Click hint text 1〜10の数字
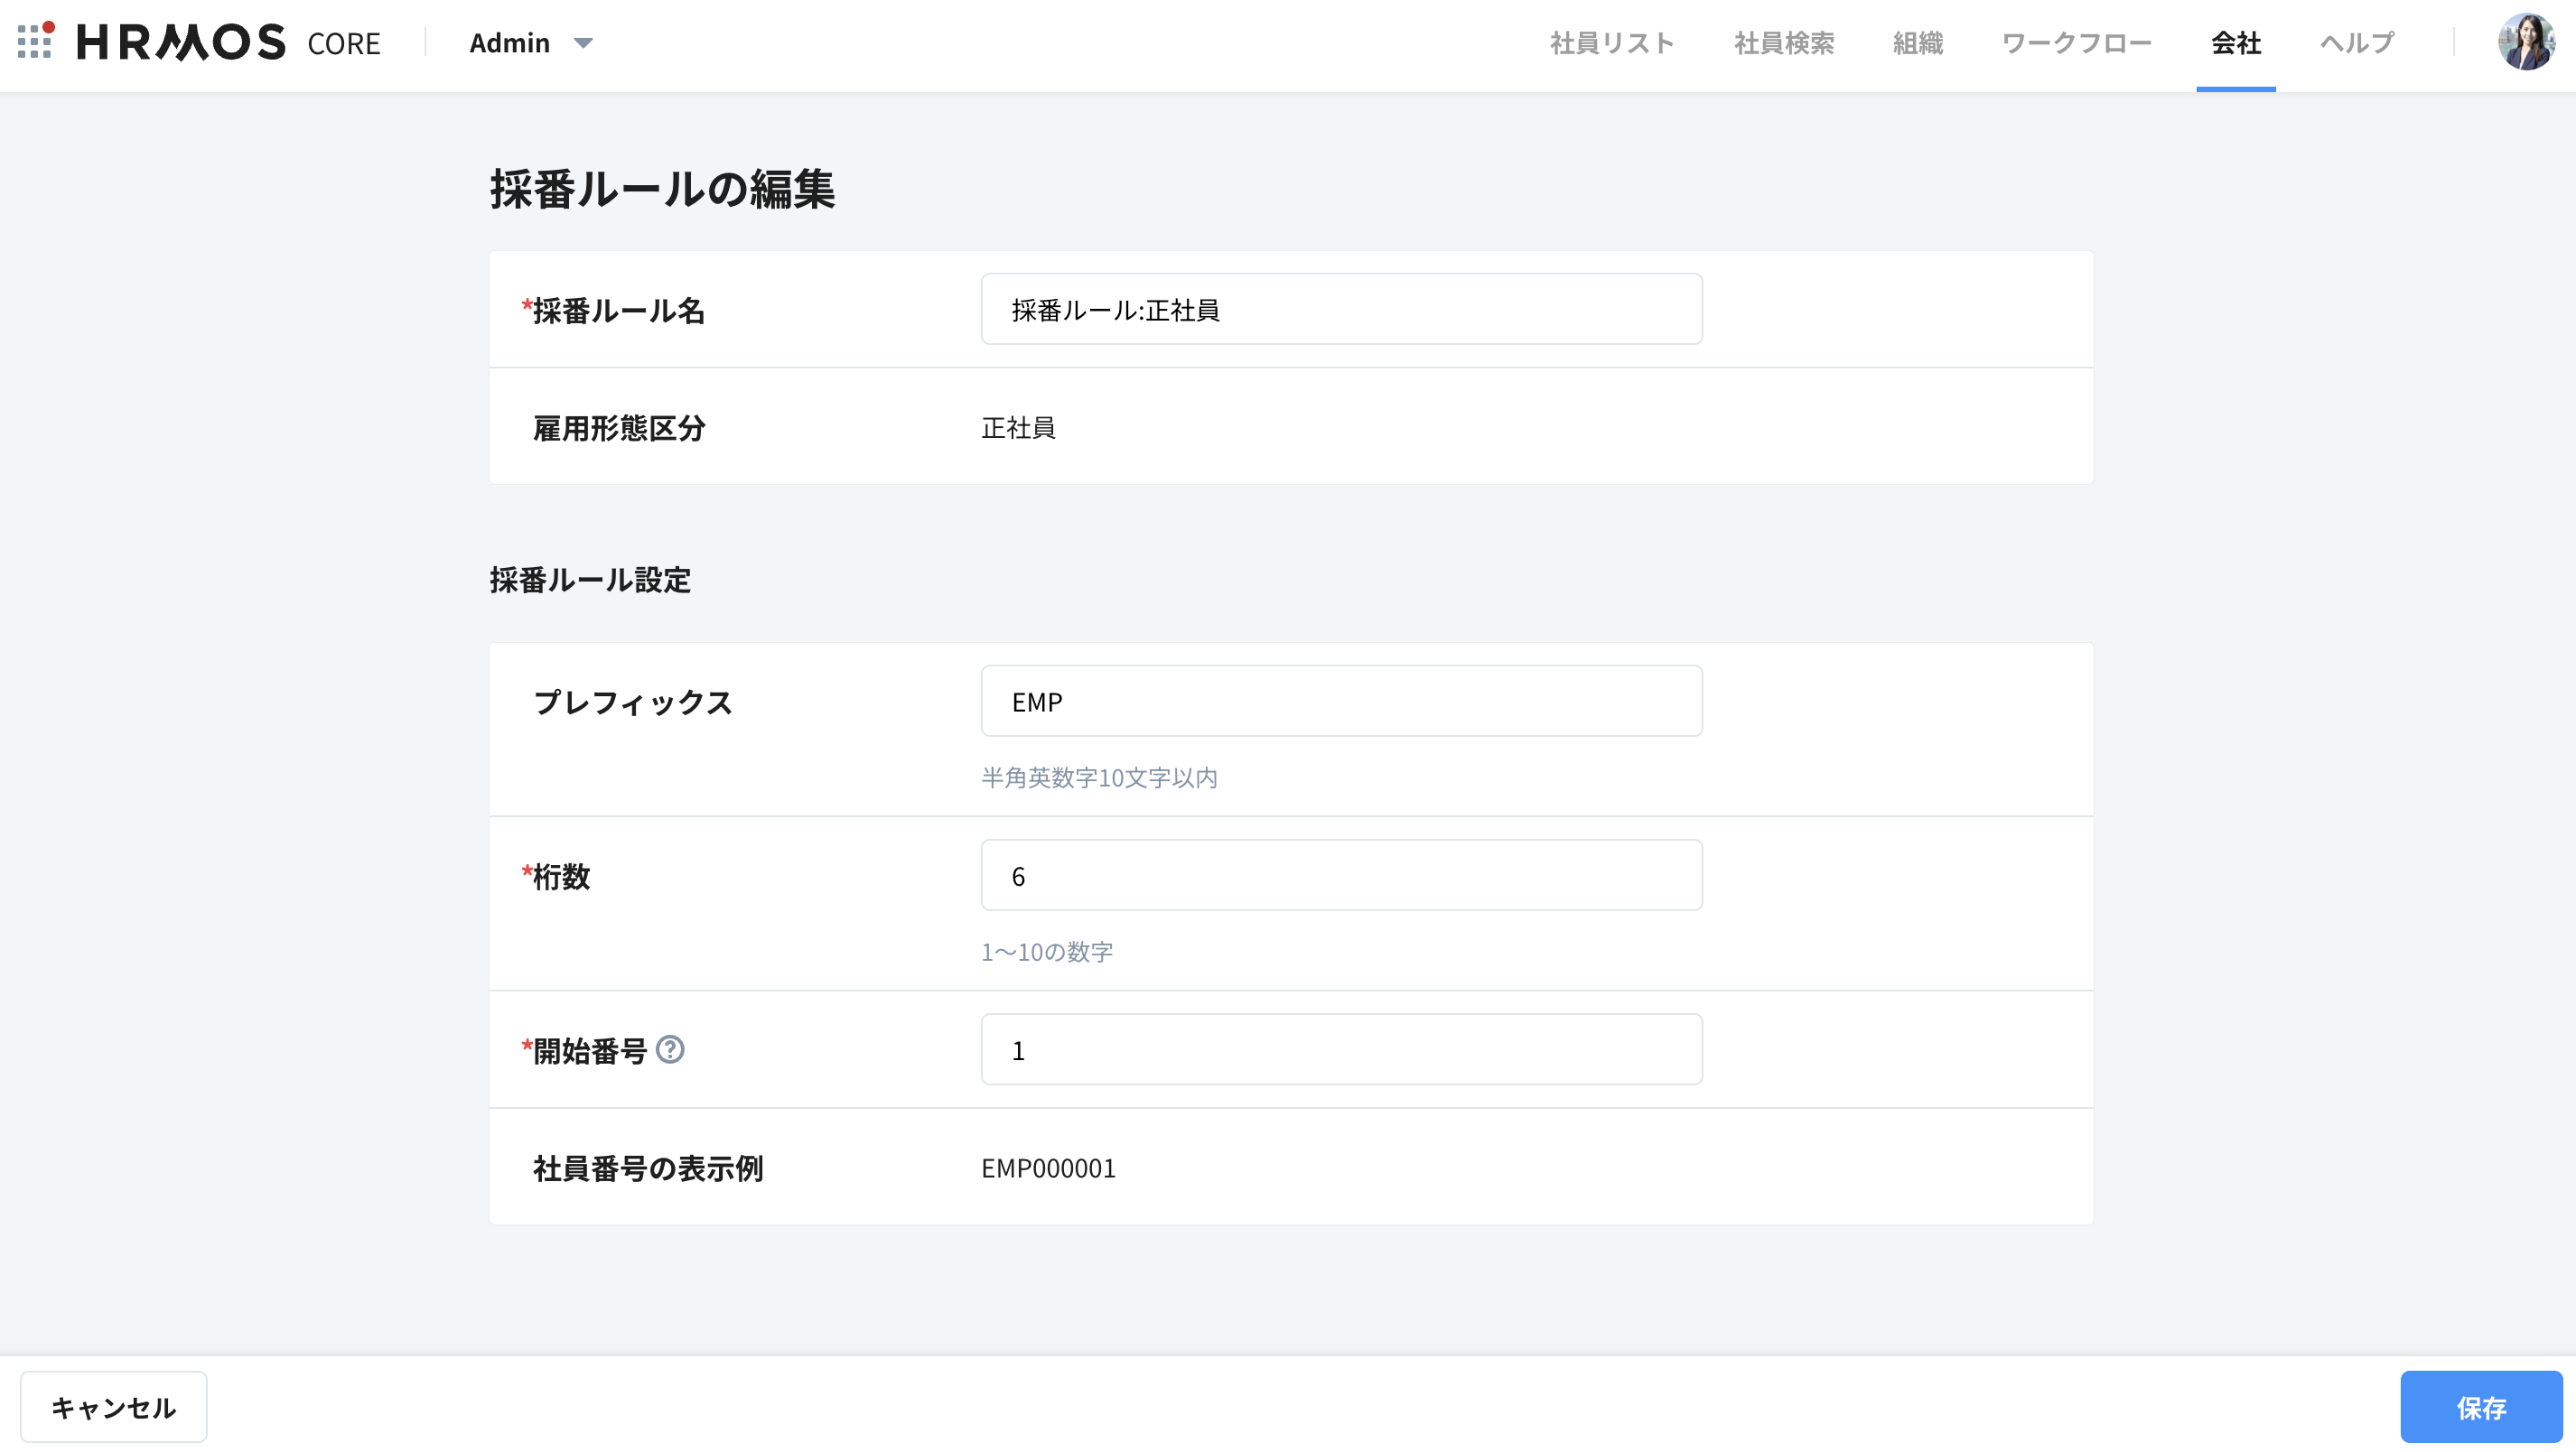Image resolution: width=2576 pixels, height=1452 pixels. (1046, 952)
